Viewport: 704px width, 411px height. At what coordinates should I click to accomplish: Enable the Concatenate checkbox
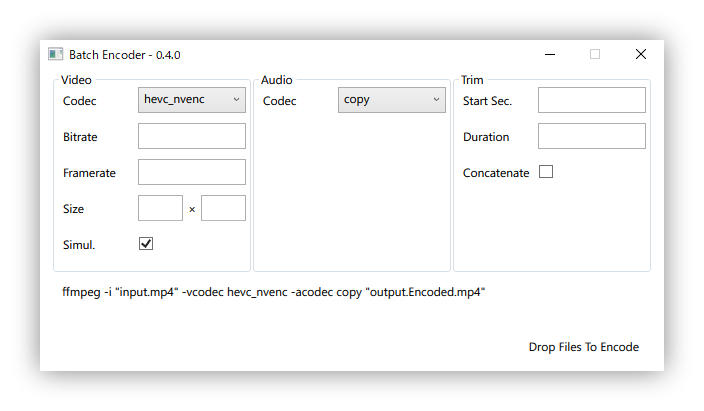click(546, 172)
